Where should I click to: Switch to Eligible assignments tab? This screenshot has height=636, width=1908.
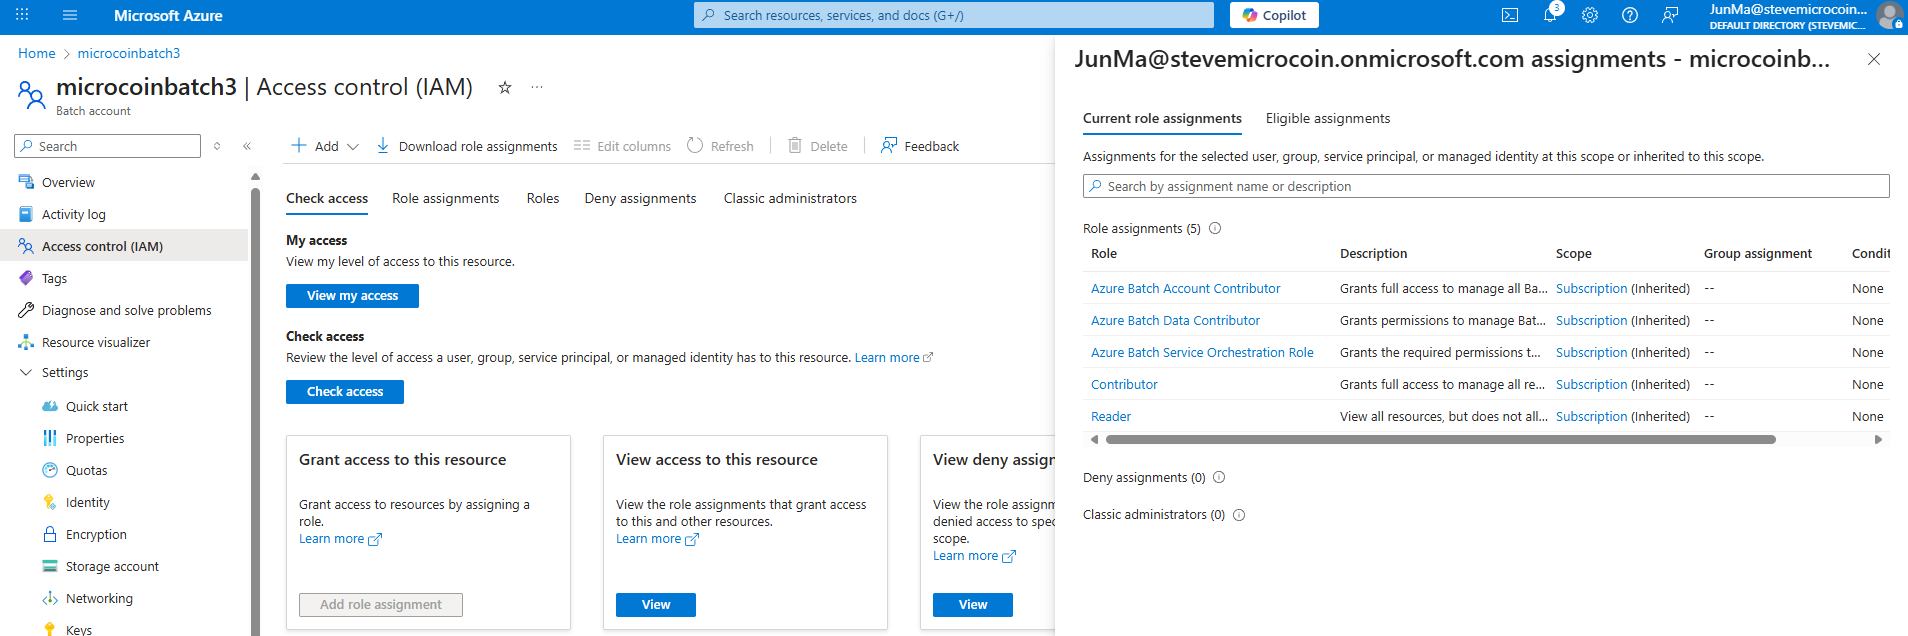pos(1328,118)
